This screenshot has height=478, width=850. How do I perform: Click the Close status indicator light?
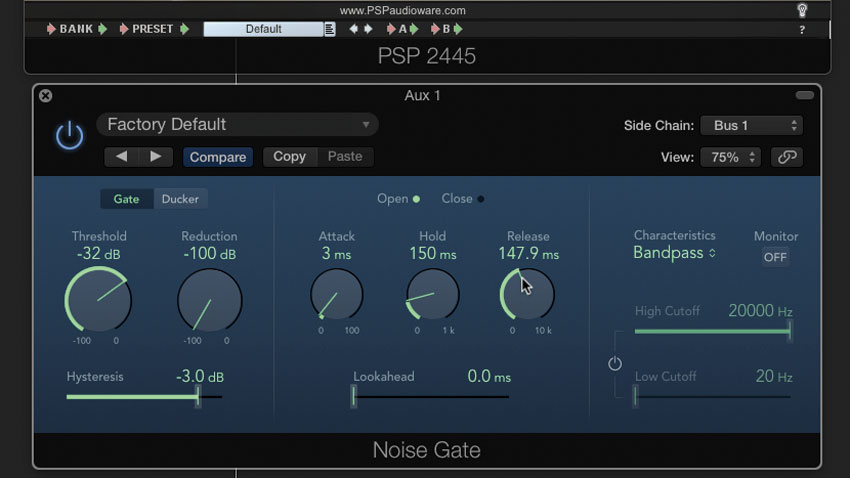(x=480, y=199)
